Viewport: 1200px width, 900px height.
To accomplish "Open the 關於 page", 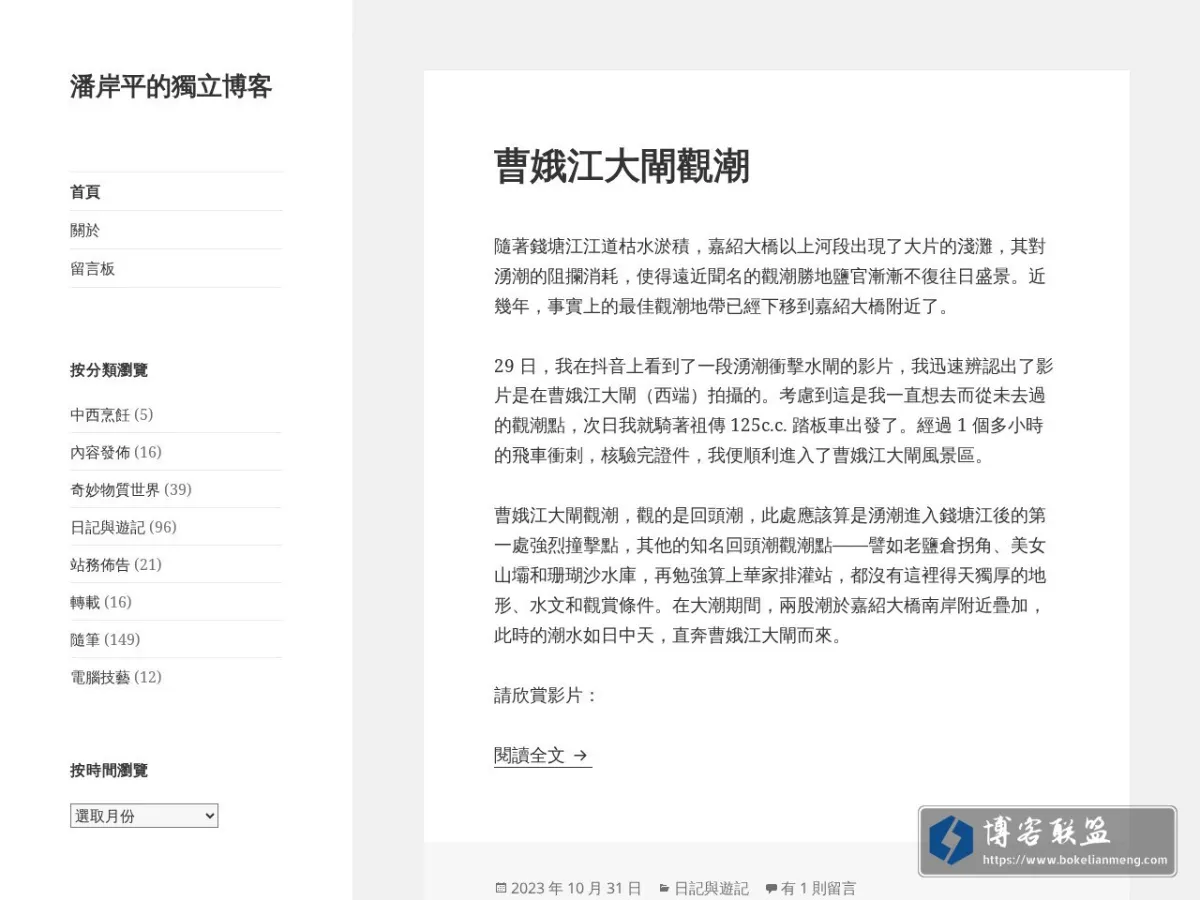I will click(x=85, y=230).
